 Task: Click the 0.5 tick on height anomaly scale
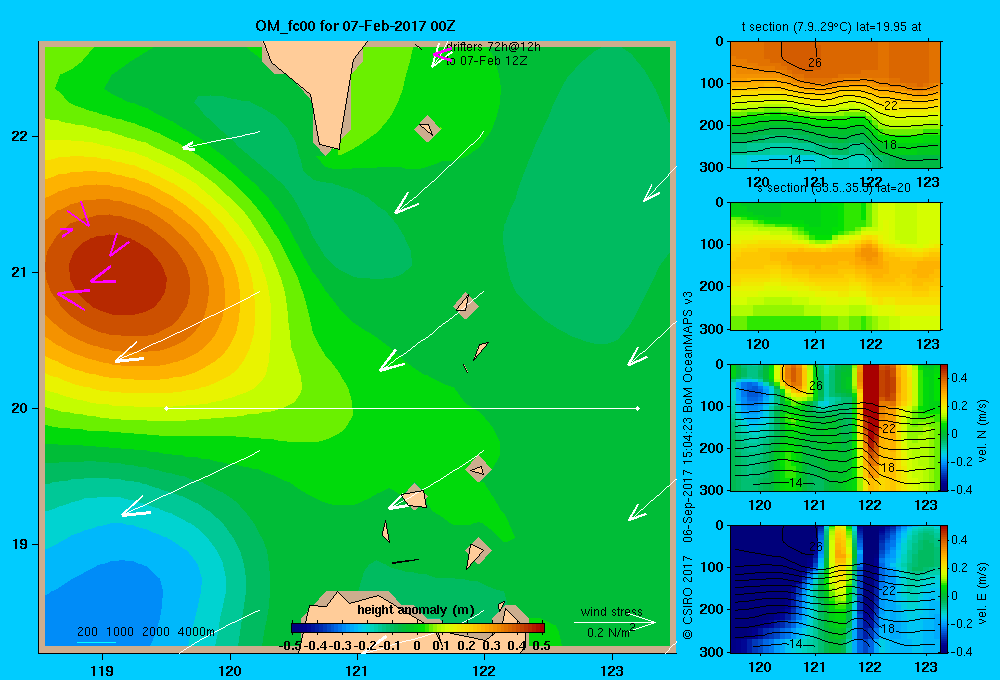coord(541,646)
